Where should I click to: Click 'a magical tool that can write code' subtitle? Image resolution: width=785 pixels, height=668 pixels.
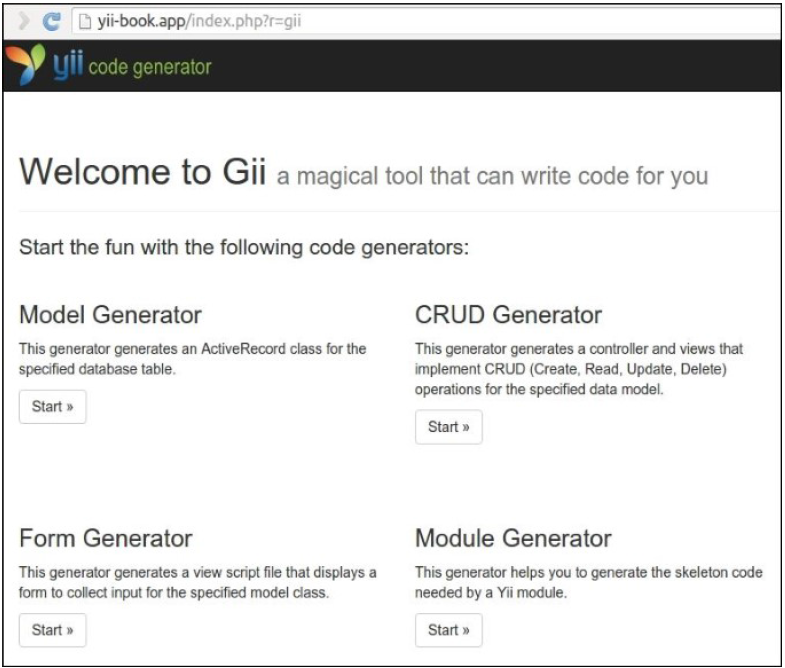coord(493,176)
